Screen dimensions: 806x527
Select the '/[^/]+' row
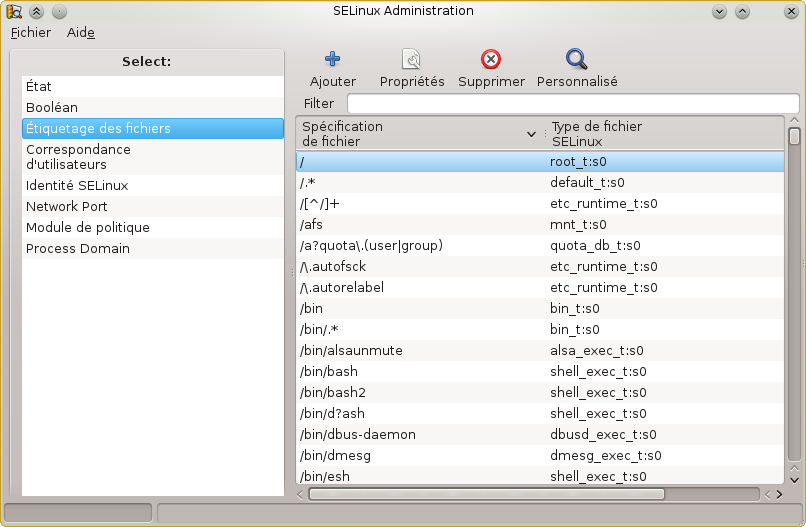click(x=540, y=204)
